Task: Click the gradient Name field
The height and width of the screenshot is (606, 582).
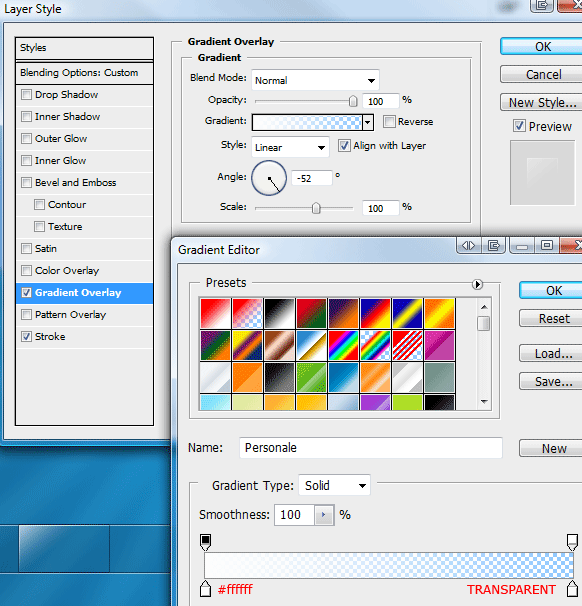Action: (x=371, y=448)
